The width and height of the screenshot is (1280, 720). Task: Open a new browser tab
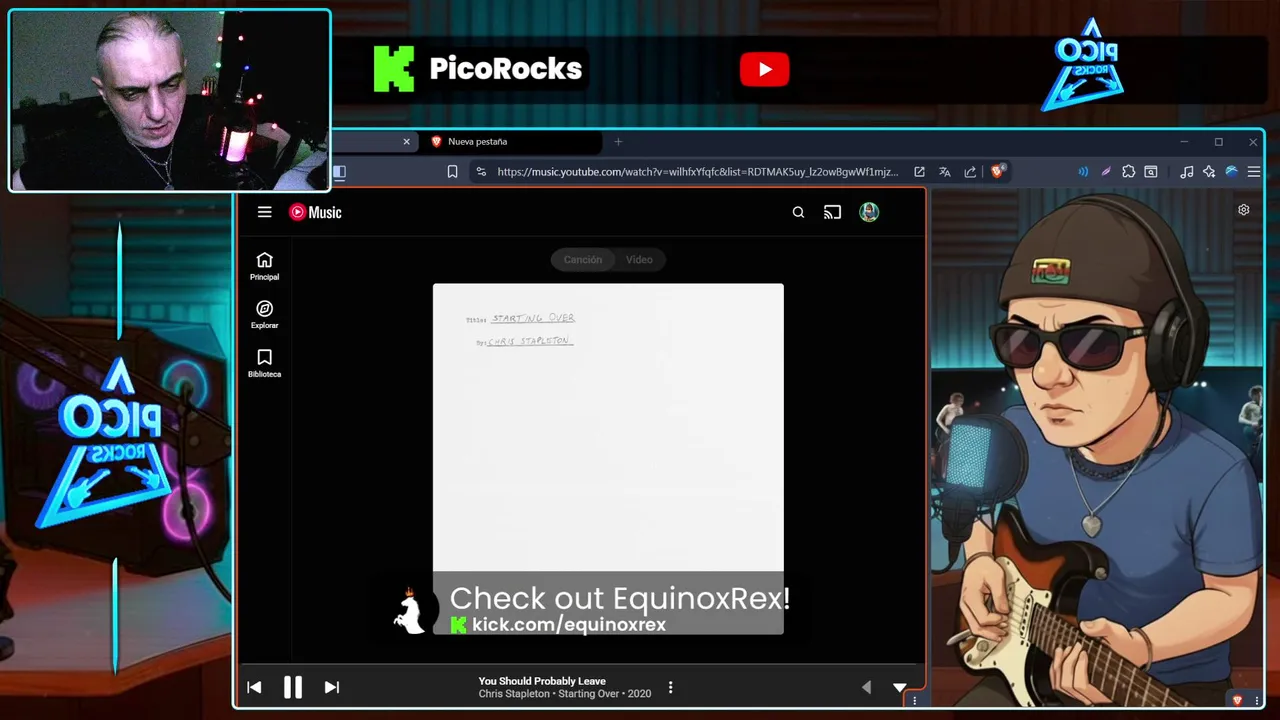click(x=618, y=142)
